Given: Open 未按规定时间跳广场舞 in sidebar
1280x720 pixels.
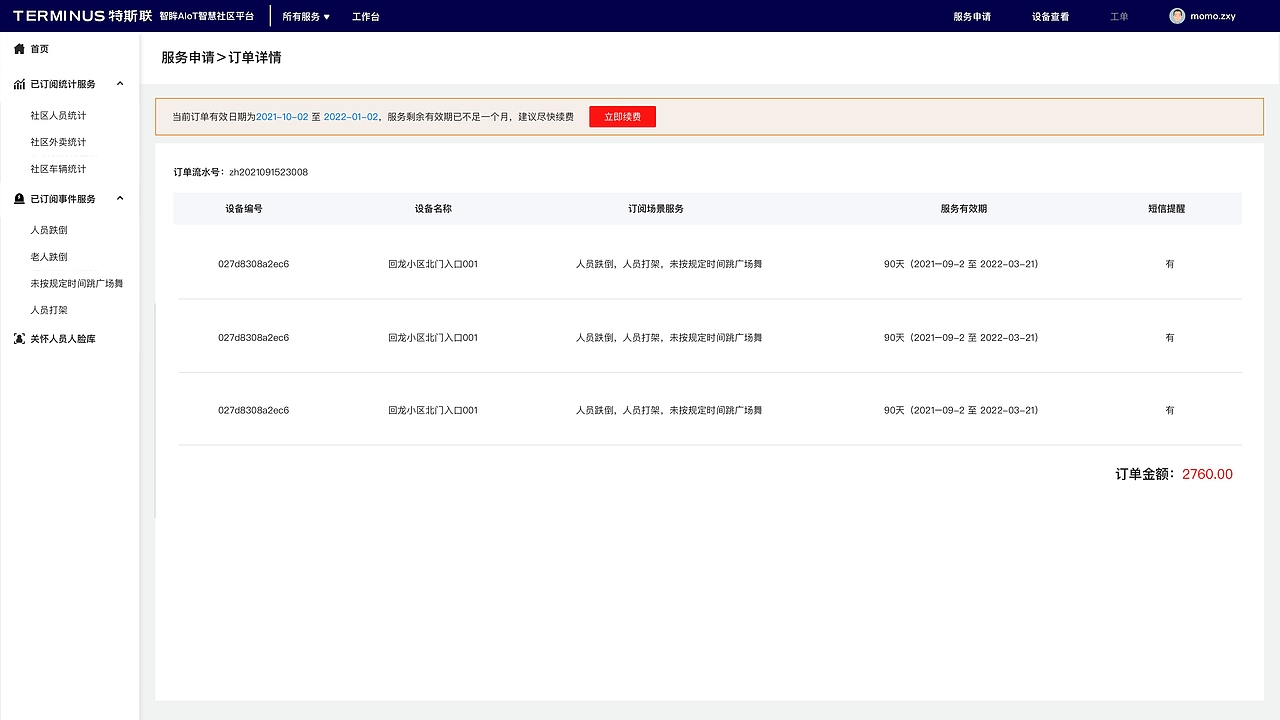Looking at the screenshot, I should tap(77, 284).
